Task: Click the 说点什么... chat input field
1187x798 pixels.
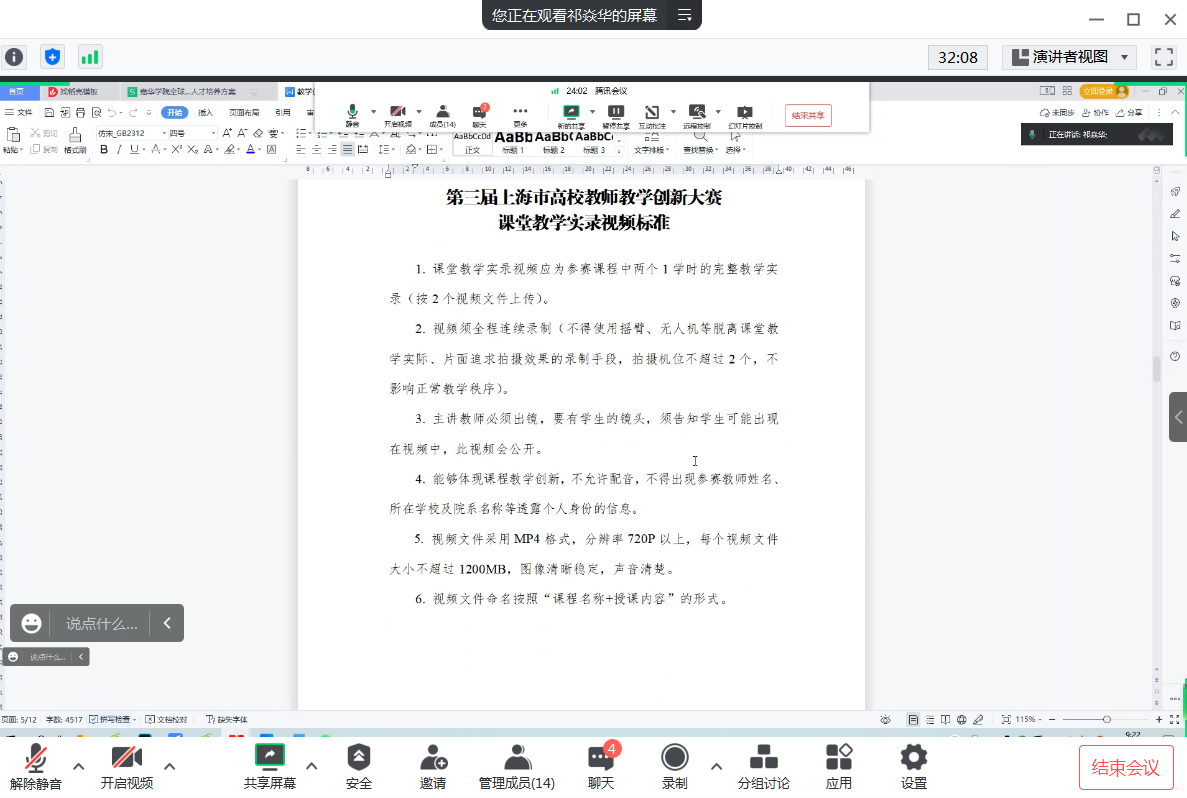Action: click(x=101, y=624)
